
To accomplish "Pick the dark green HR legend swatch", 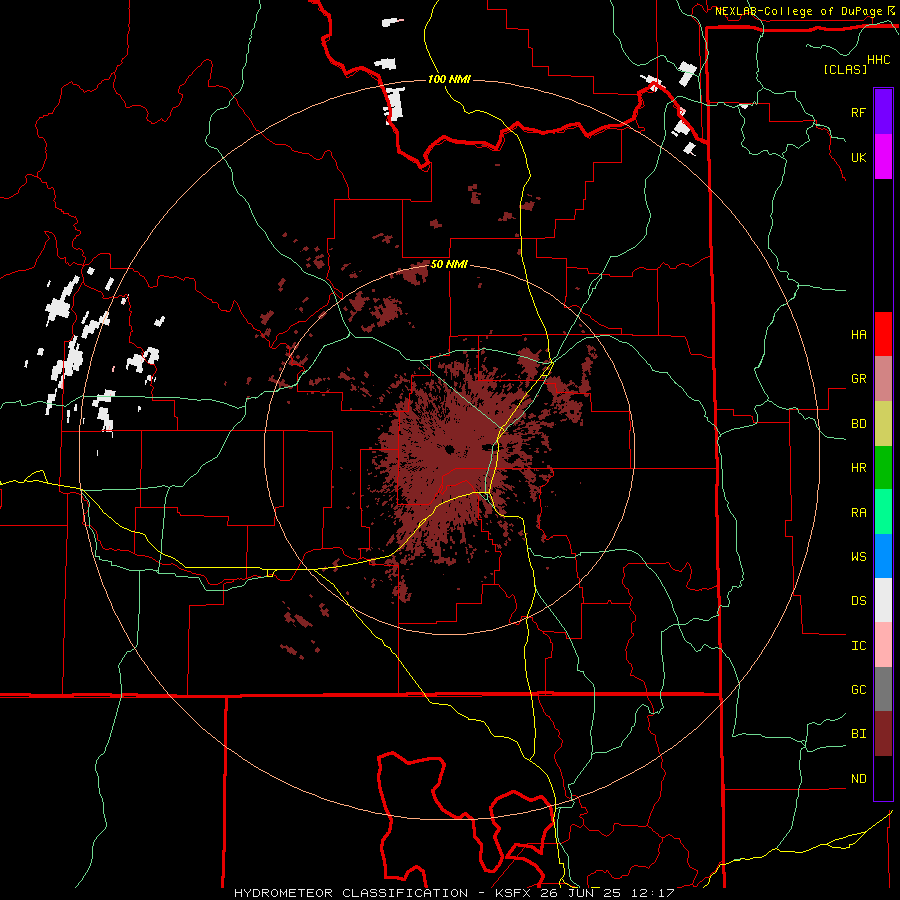I will coord(883,467).
